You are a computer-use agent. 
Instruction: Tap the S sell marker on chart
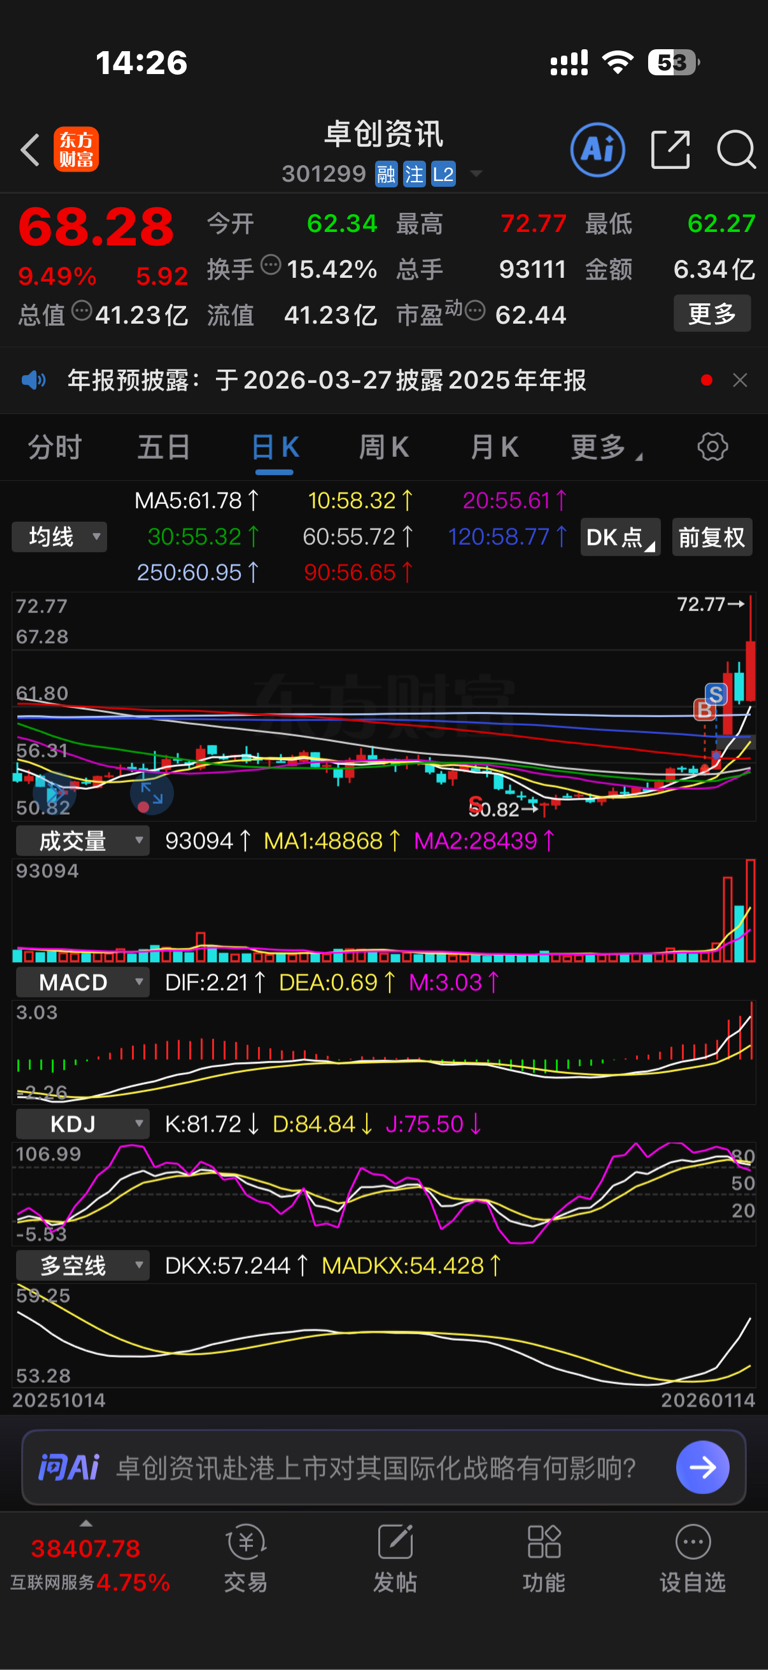click(716, 694)
